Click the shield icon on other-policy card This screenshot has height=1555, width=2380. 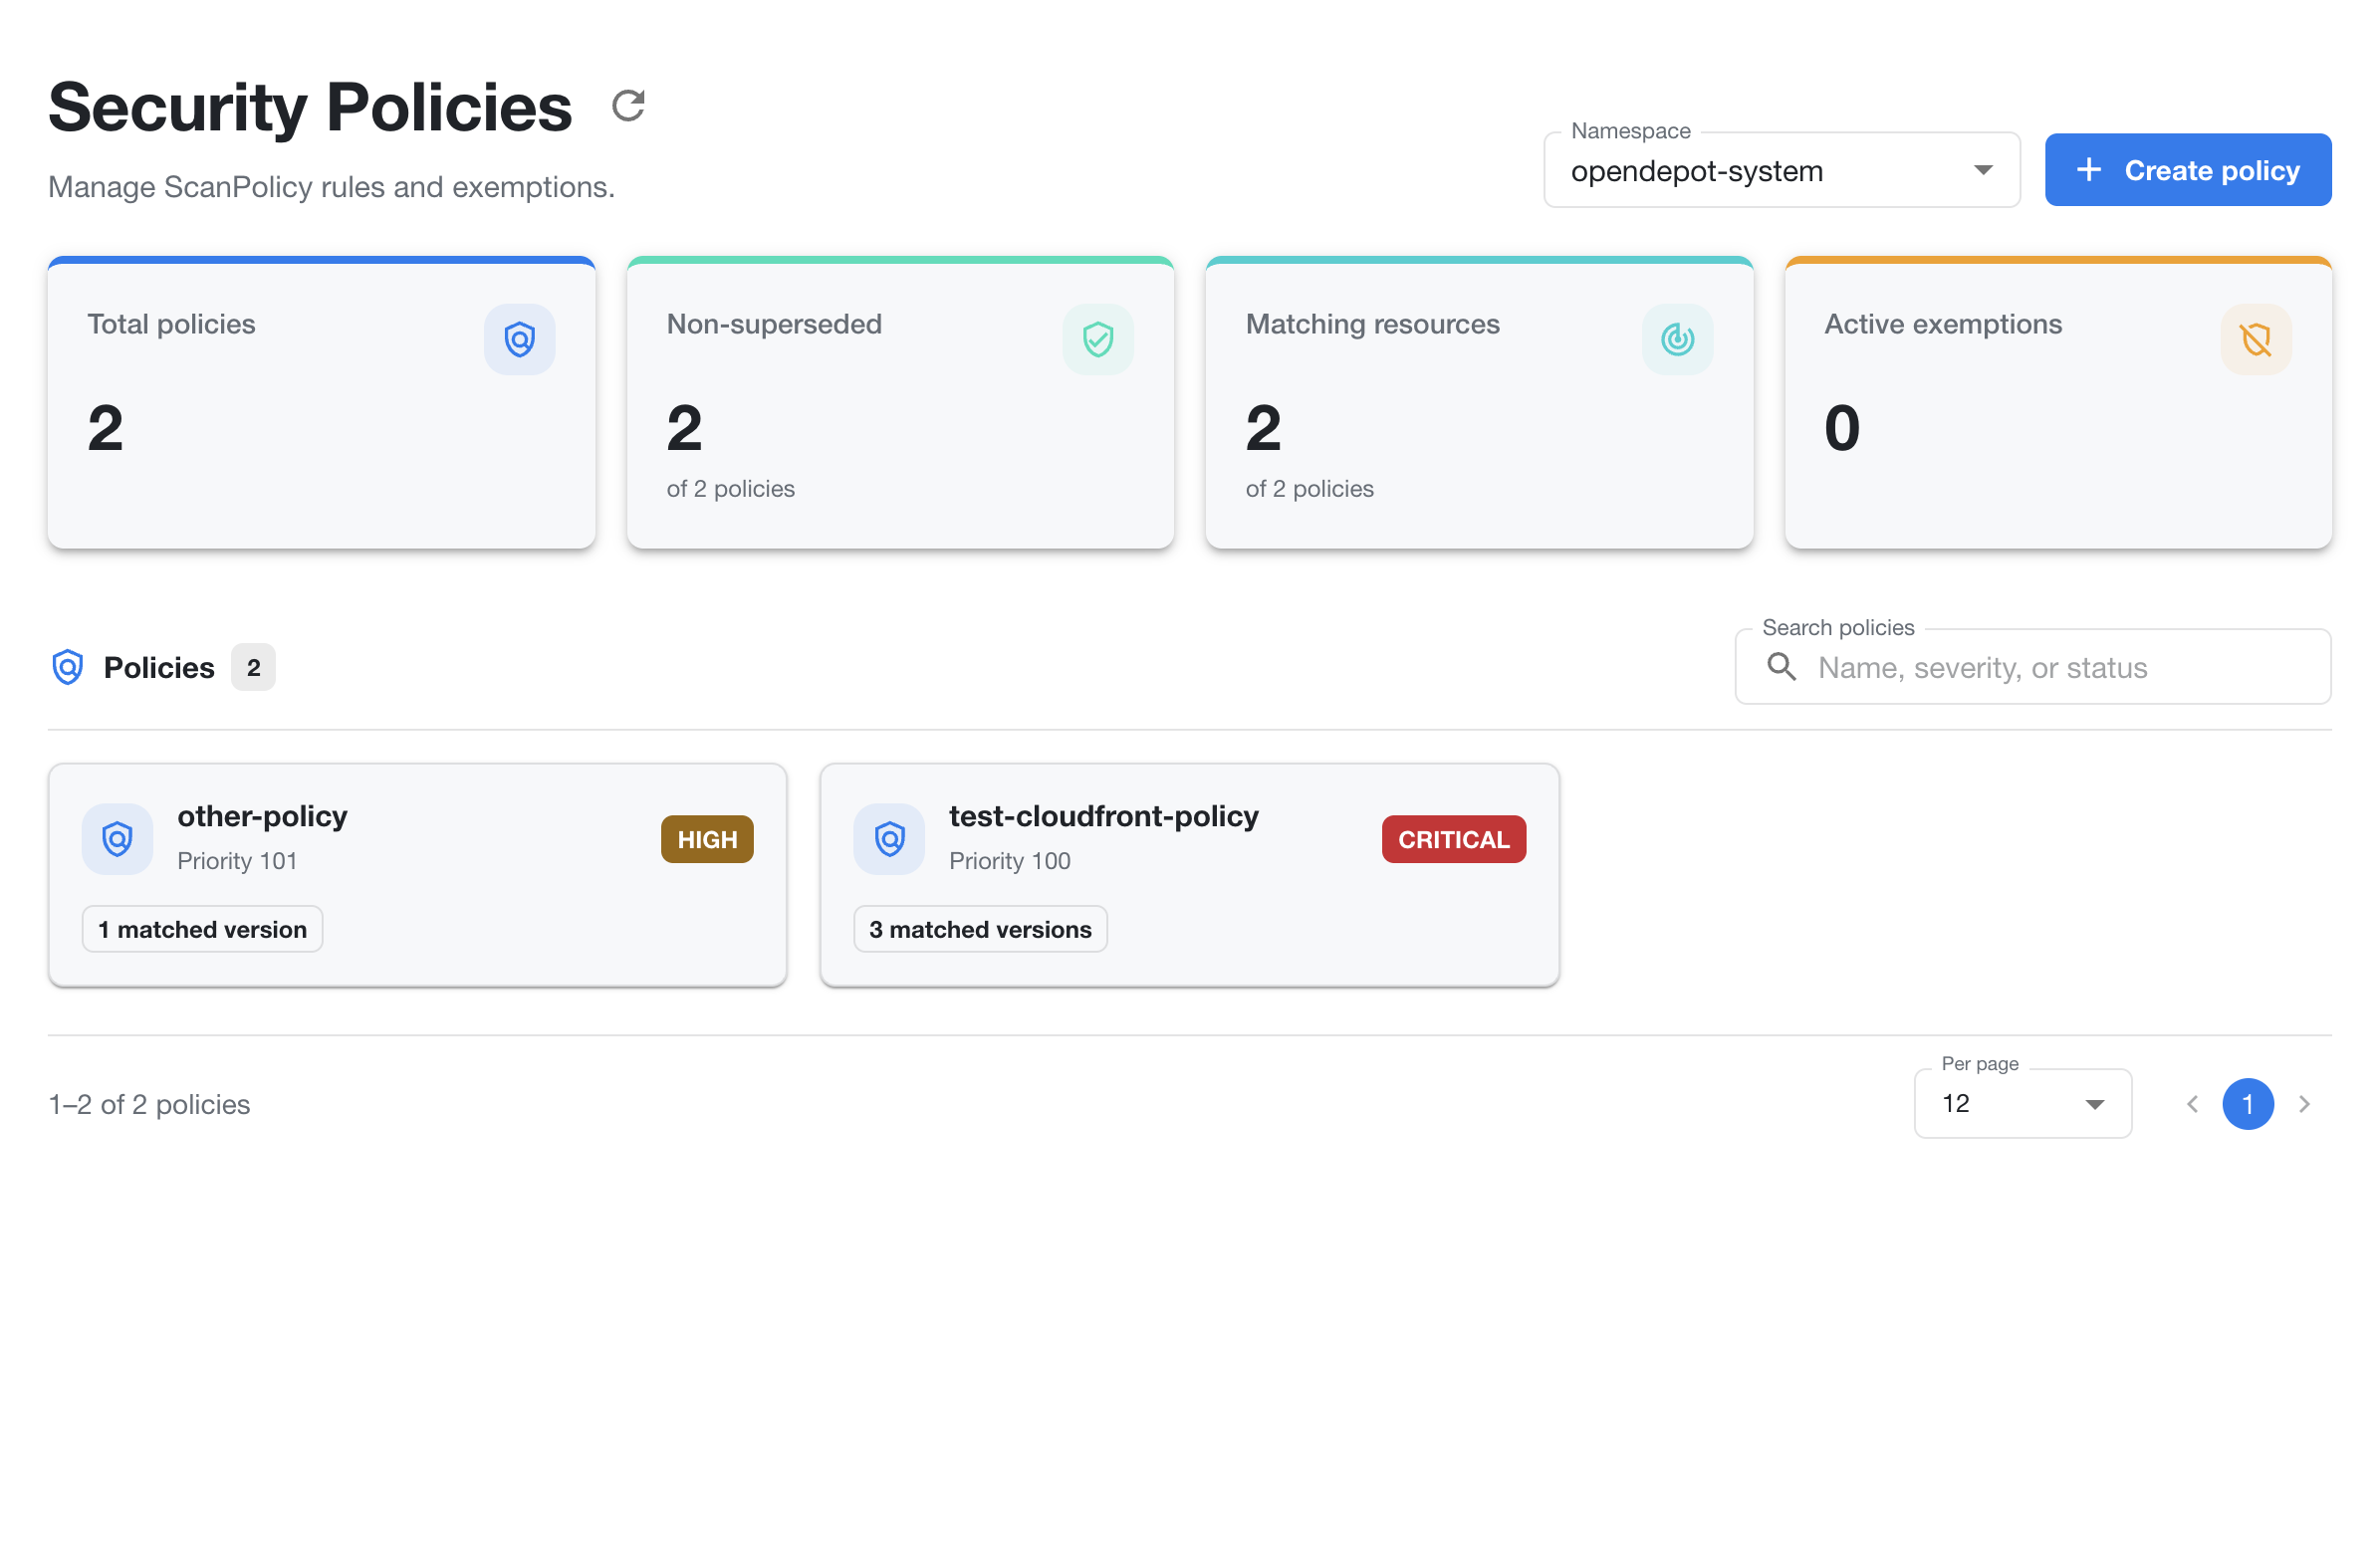coord(117,839)
